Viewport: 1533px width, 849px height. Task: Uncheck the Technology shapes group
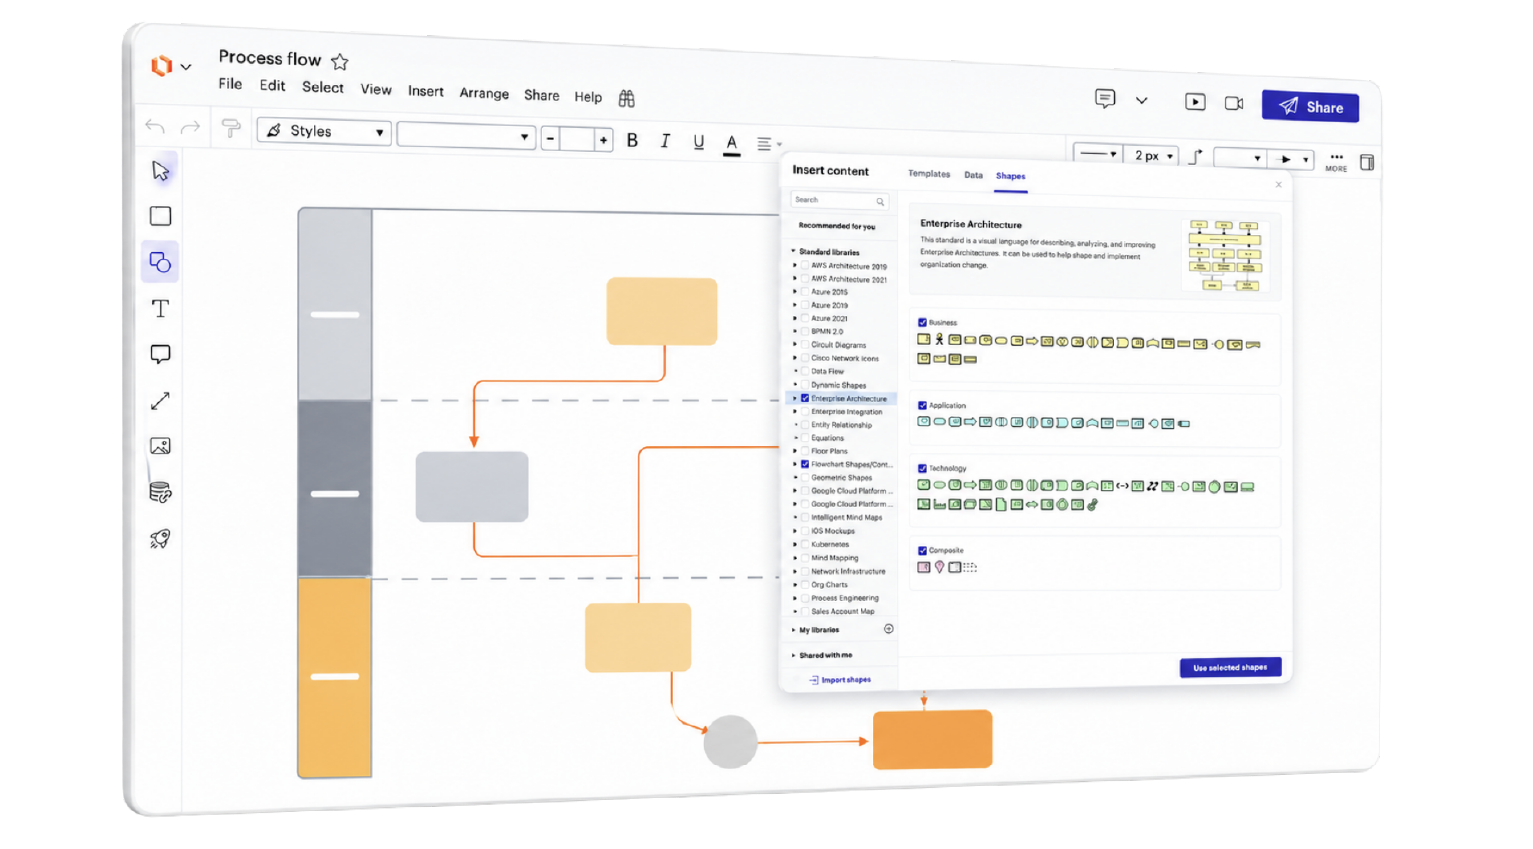[922, 468]
